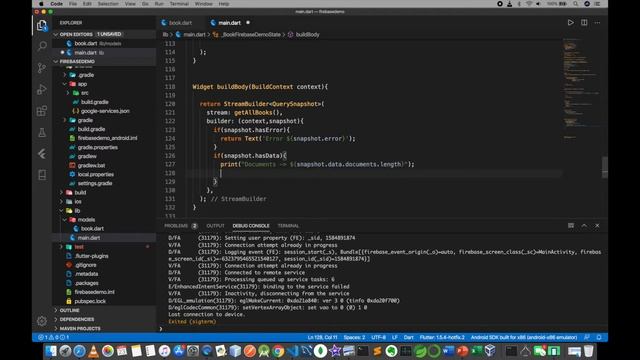The image size is (640, 360).
Task: Open the Flutter icon in activity bar
Action: pyautogui.click(x=42, y=154)
